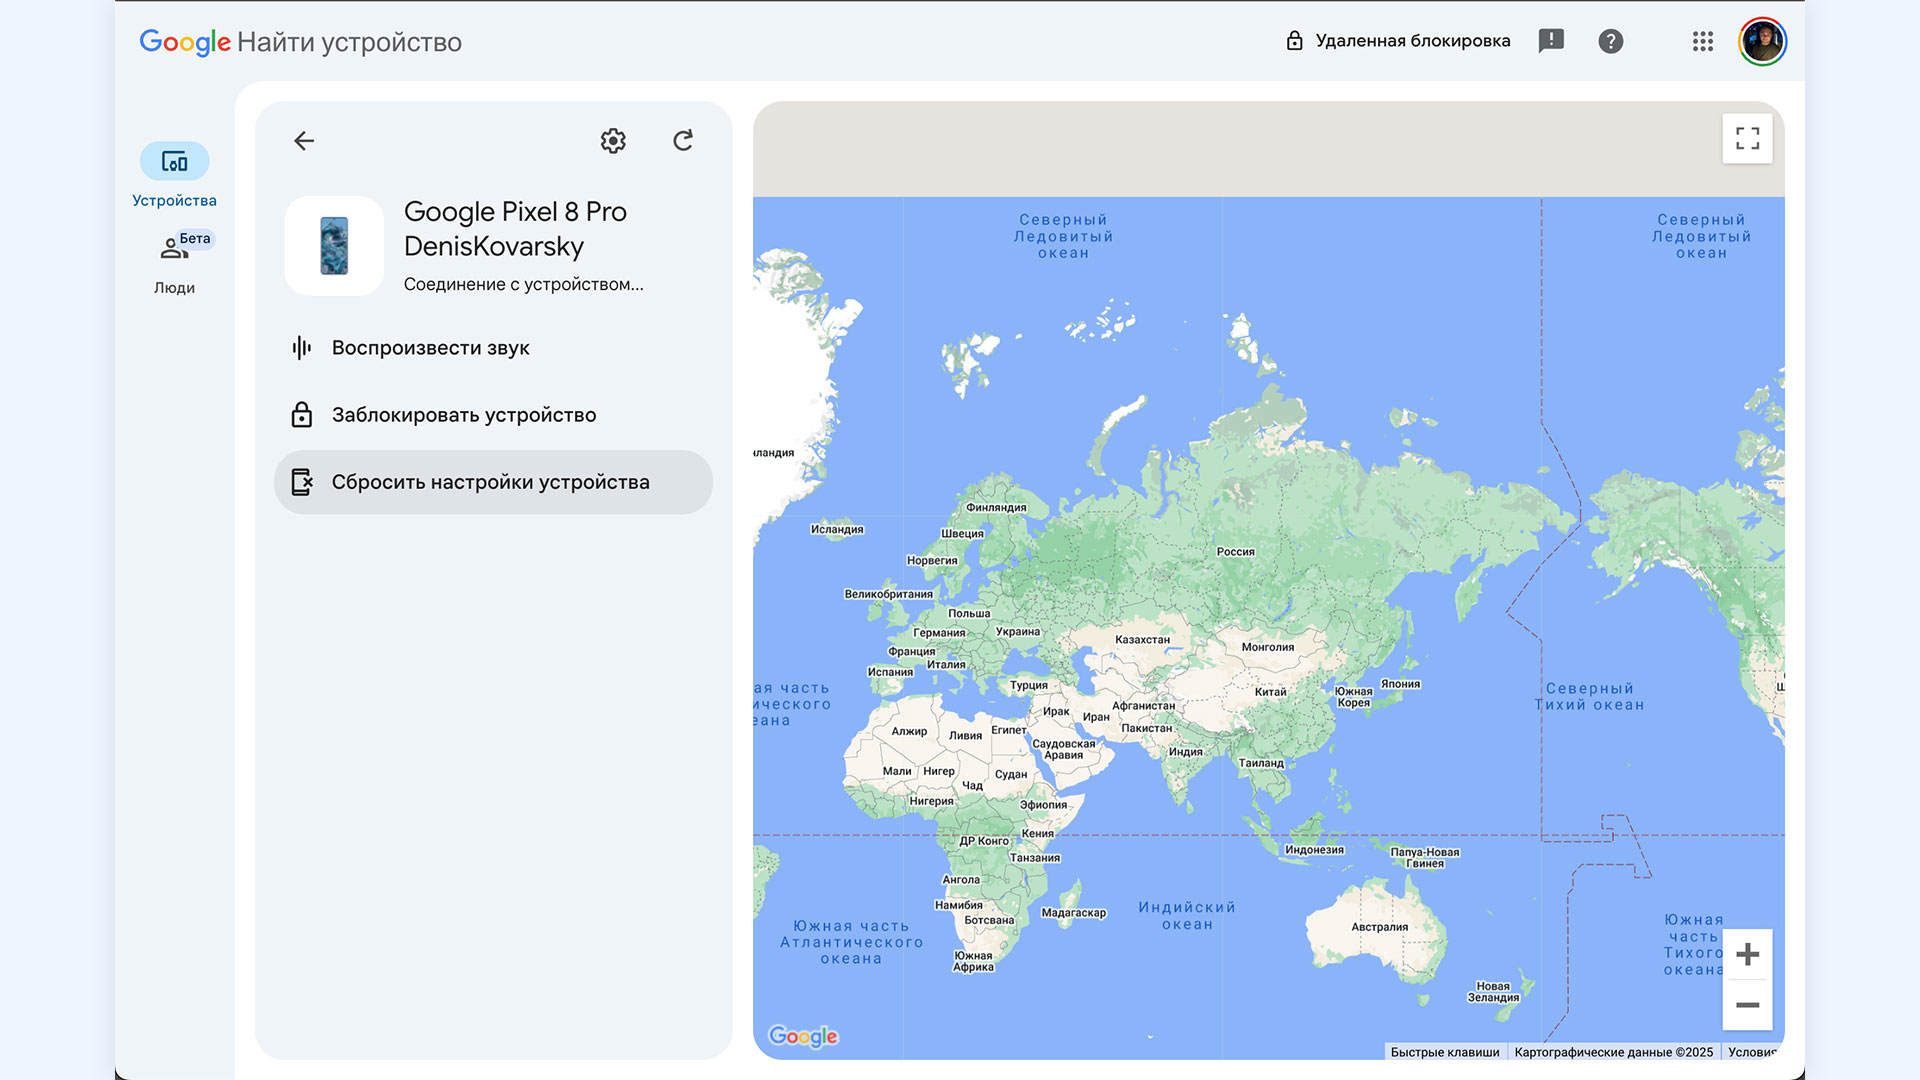Click the Pixel 8 Pro device thumbnail

(x=334, y=246)
